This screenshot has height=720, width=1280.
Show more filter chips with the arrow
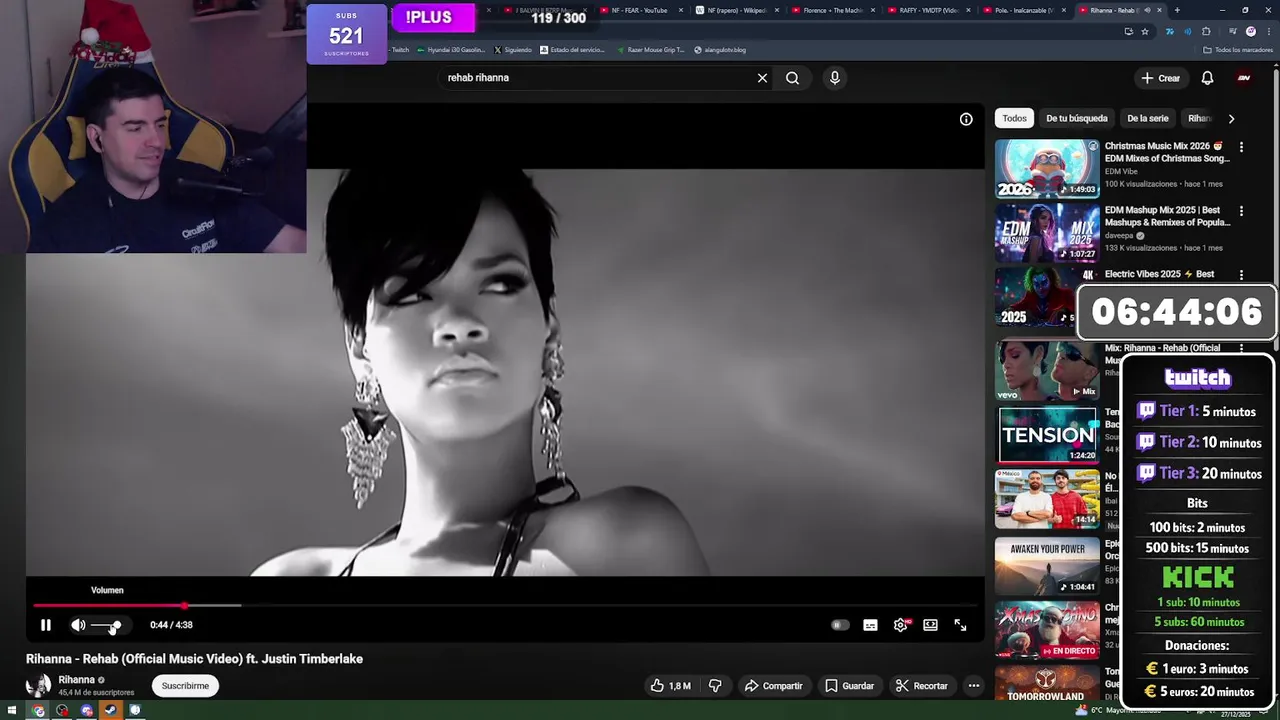(x=1231, y=118)
